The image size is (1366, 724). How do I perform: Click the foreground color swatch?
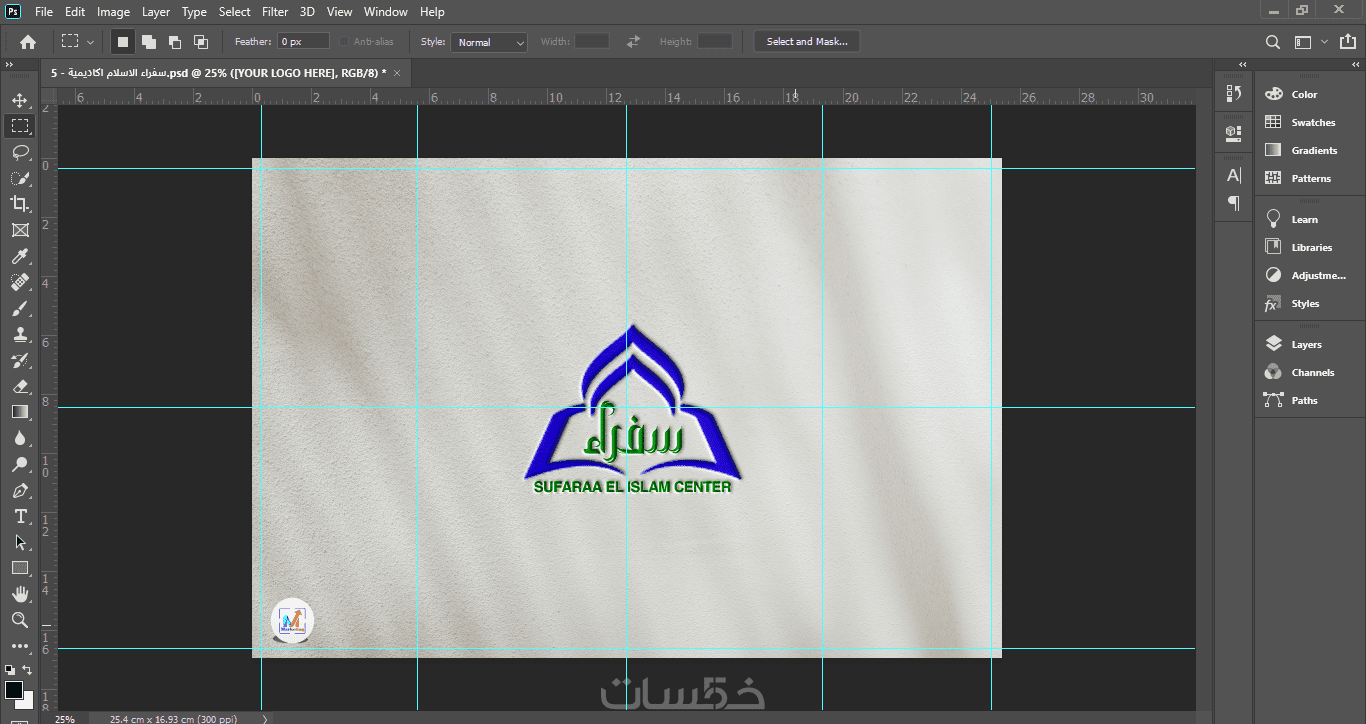pos(13,689)
